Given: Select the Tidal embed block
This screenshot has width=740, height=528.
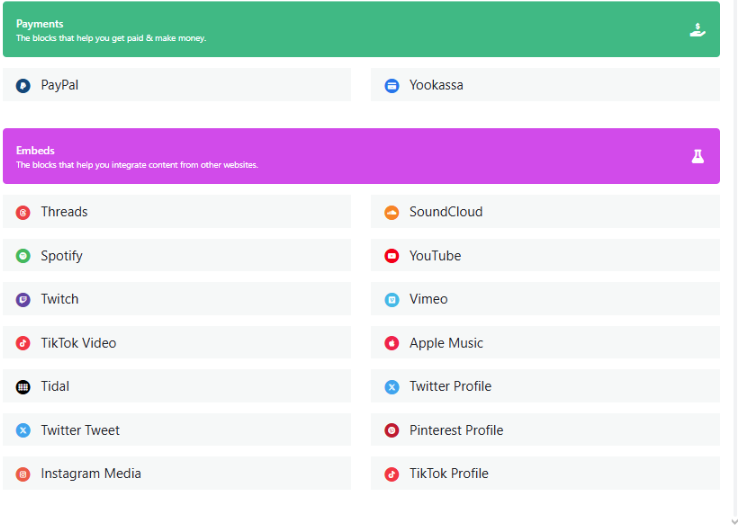Looking at the screenshot, I should click(x=177, y=386).
